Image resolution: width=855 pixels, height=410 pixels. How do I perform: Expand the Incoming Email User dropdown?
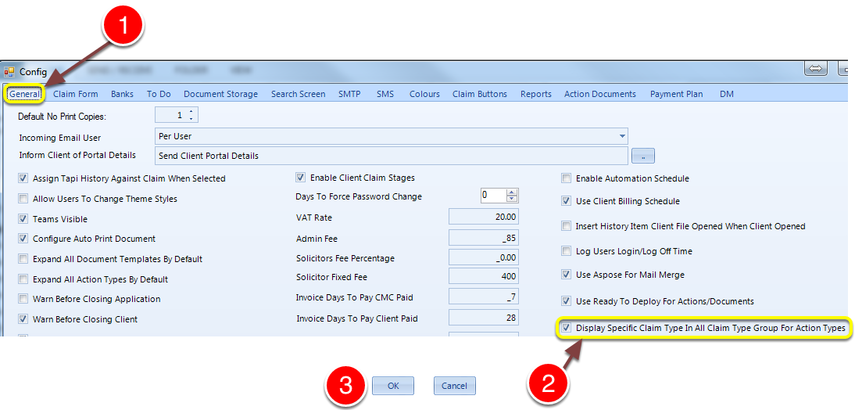[622, 136]
